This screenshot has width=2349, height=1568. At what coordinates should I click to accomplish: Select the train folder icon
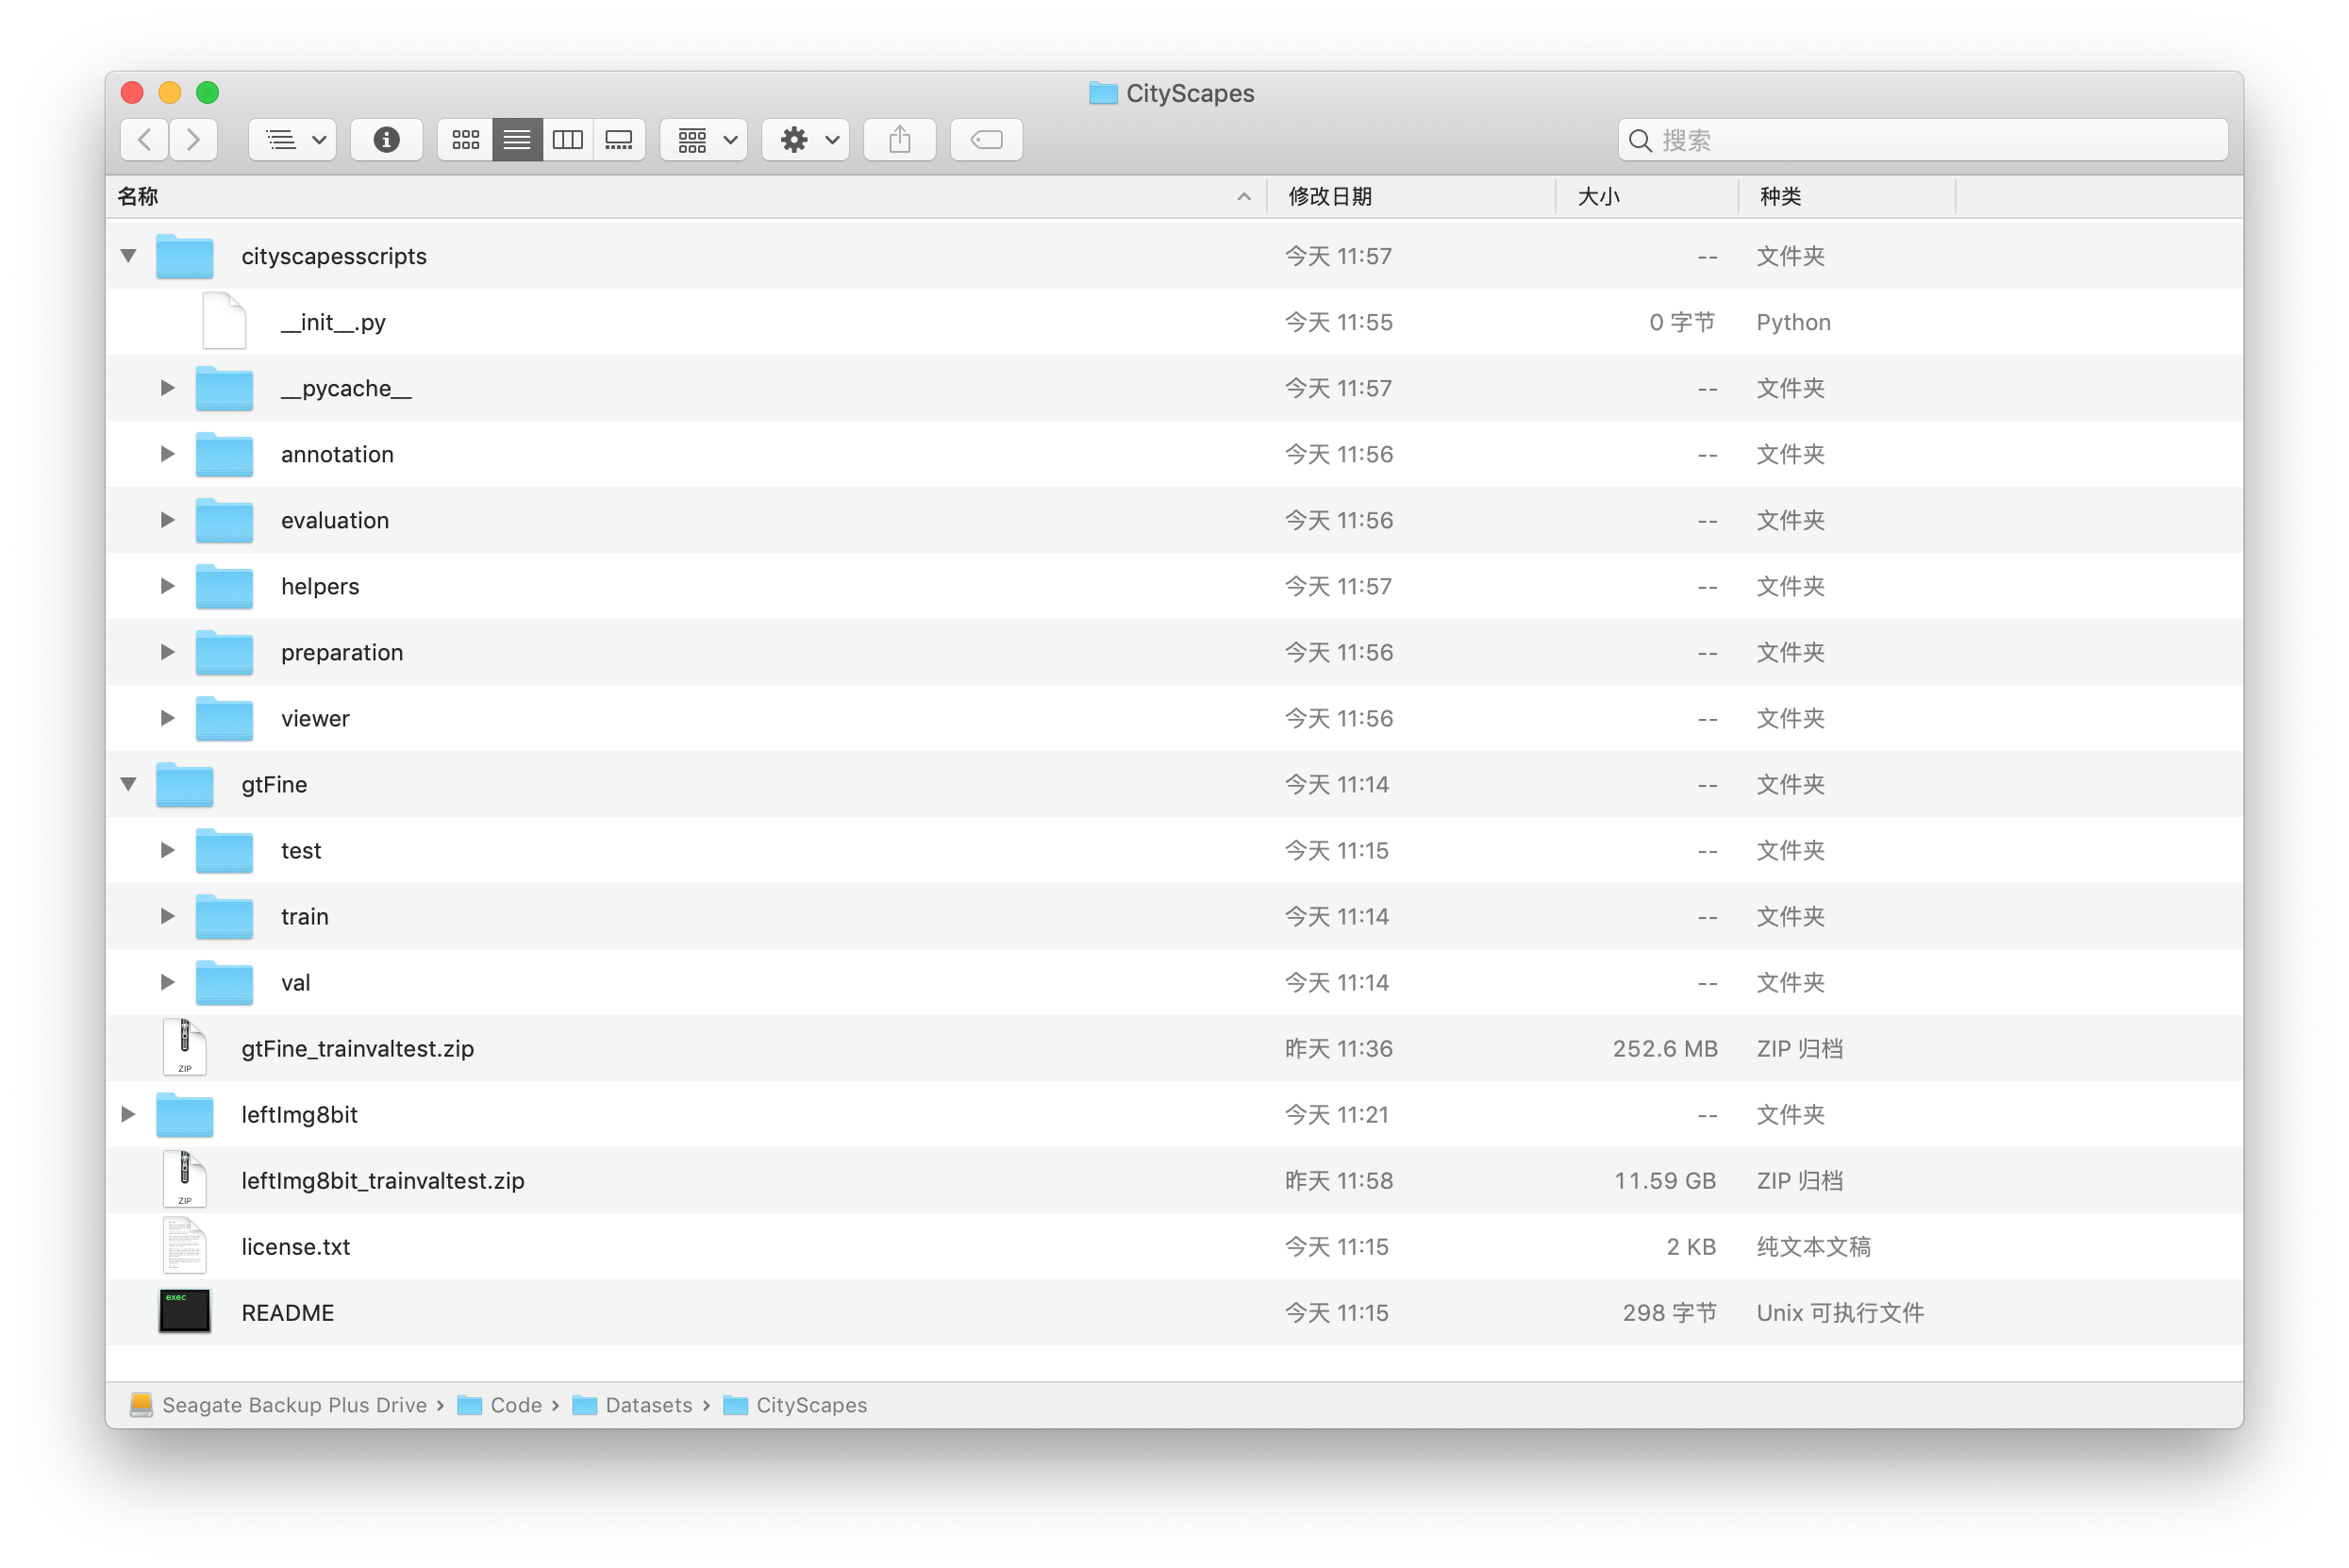tap(224, 916)
